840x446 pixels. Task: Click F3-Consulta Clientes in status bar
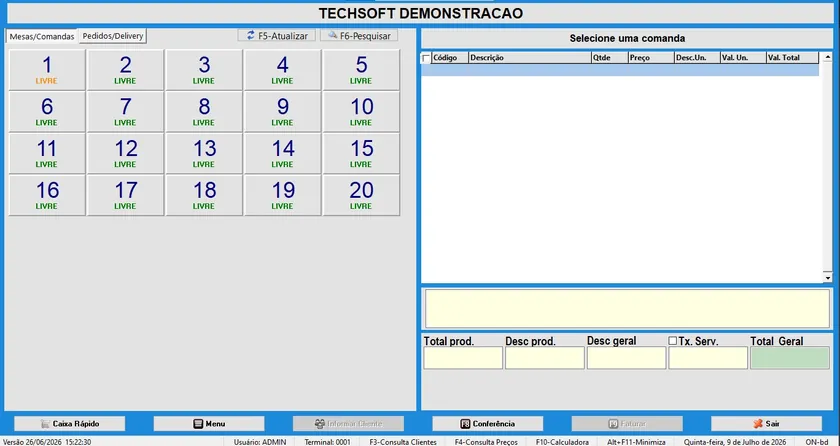click(403, 442)
